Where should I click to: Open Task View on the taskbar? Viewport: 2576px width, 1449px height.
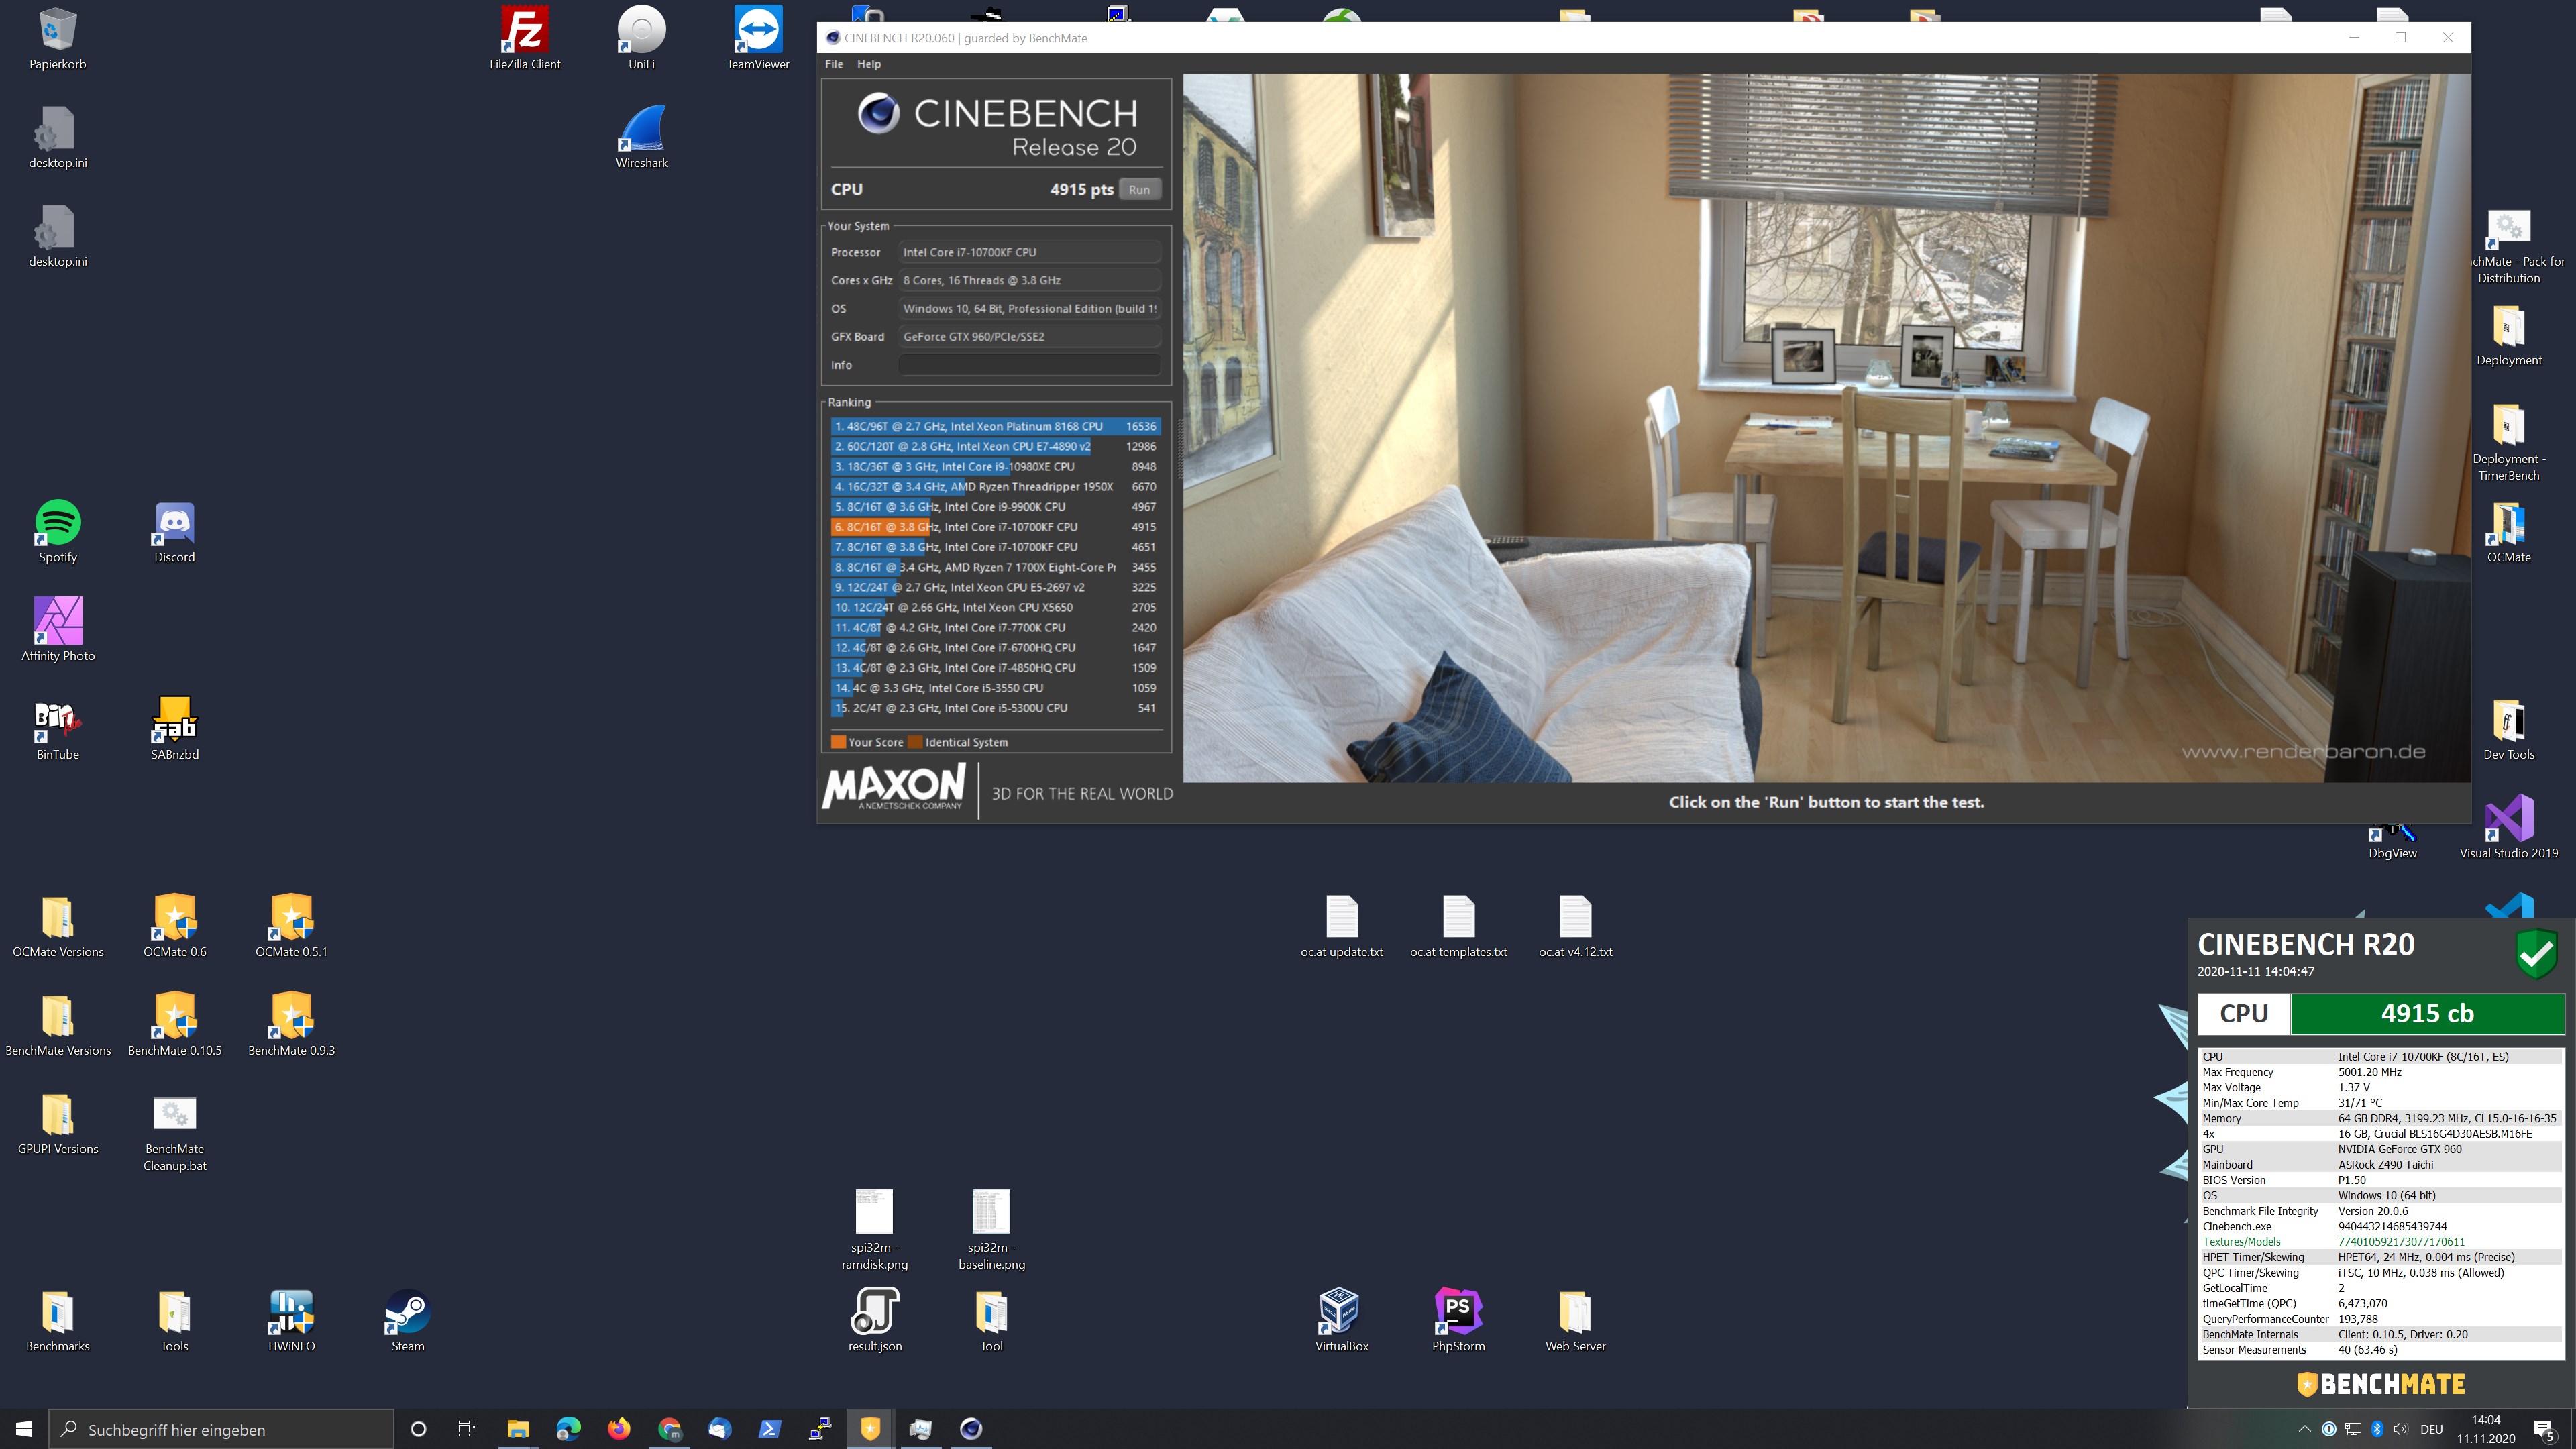[467, 1429]
